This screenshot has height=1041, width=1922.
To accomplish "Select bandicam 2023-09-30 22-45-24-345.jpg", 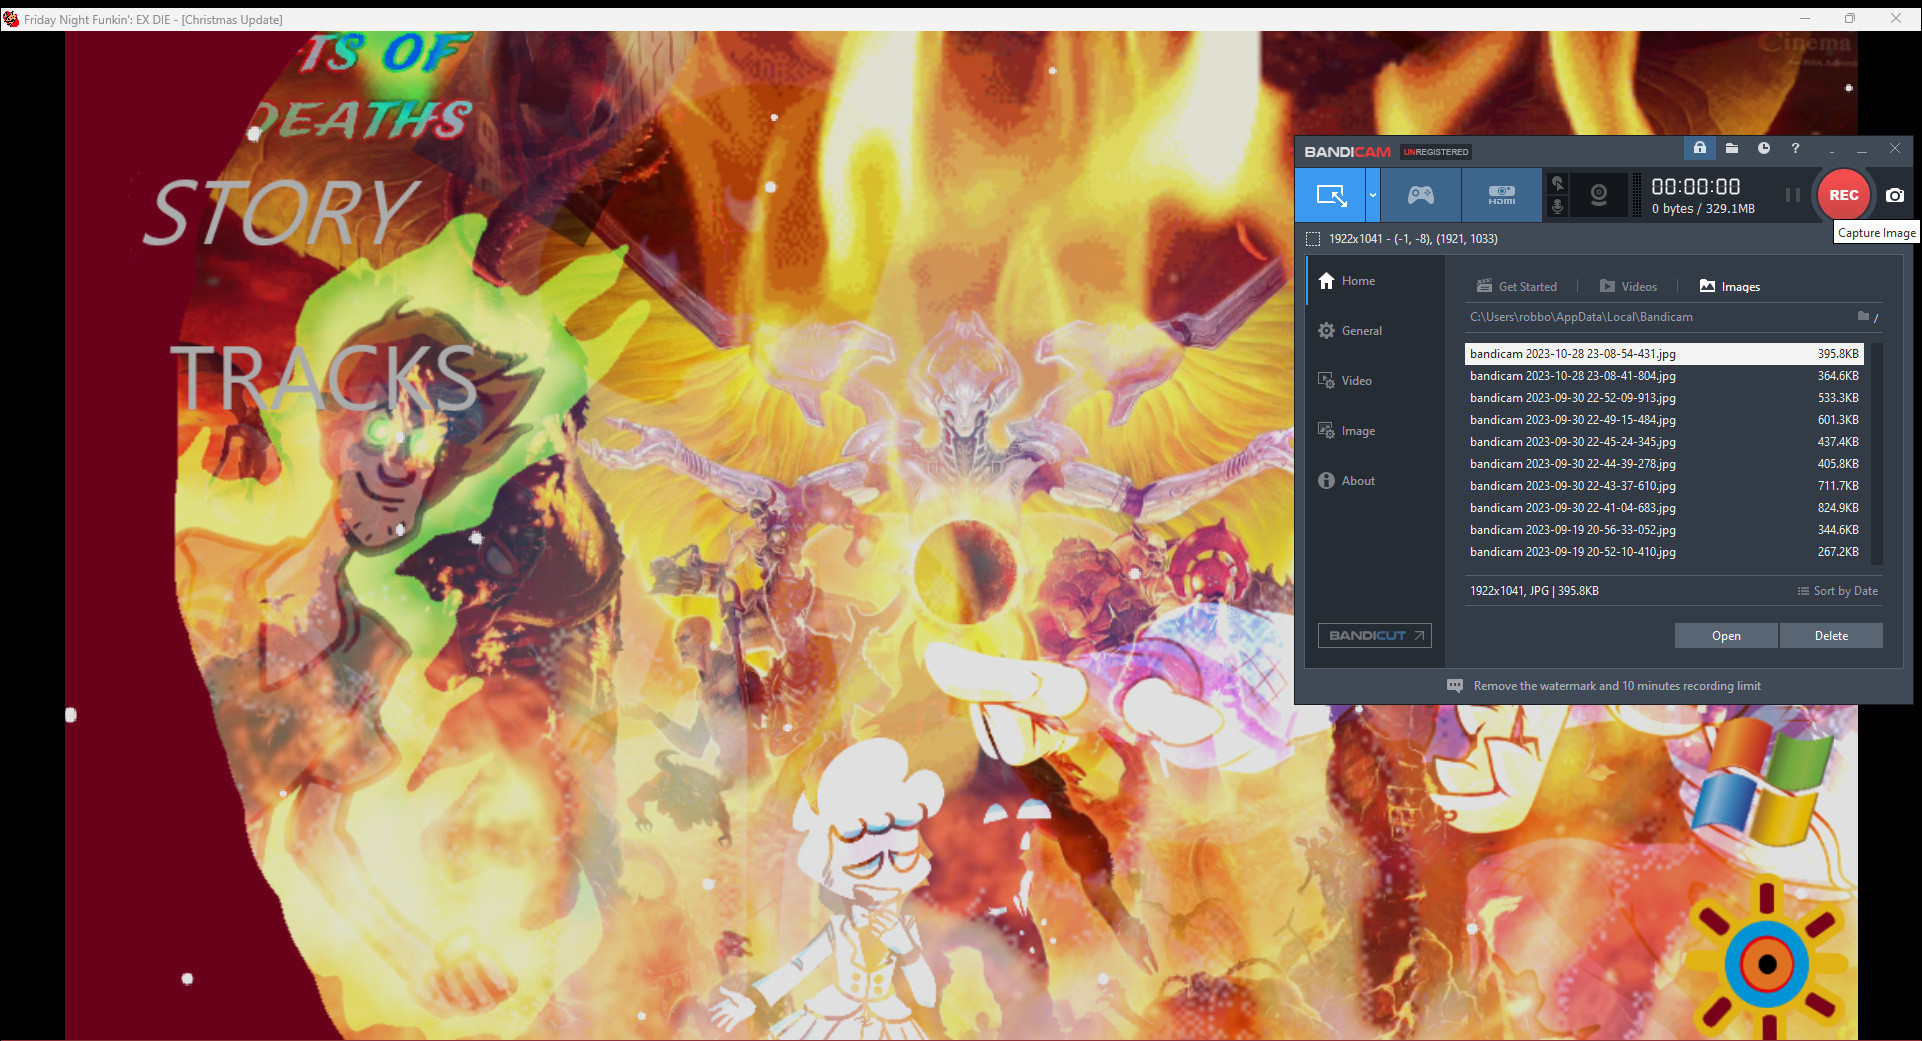I will 1664,442.
